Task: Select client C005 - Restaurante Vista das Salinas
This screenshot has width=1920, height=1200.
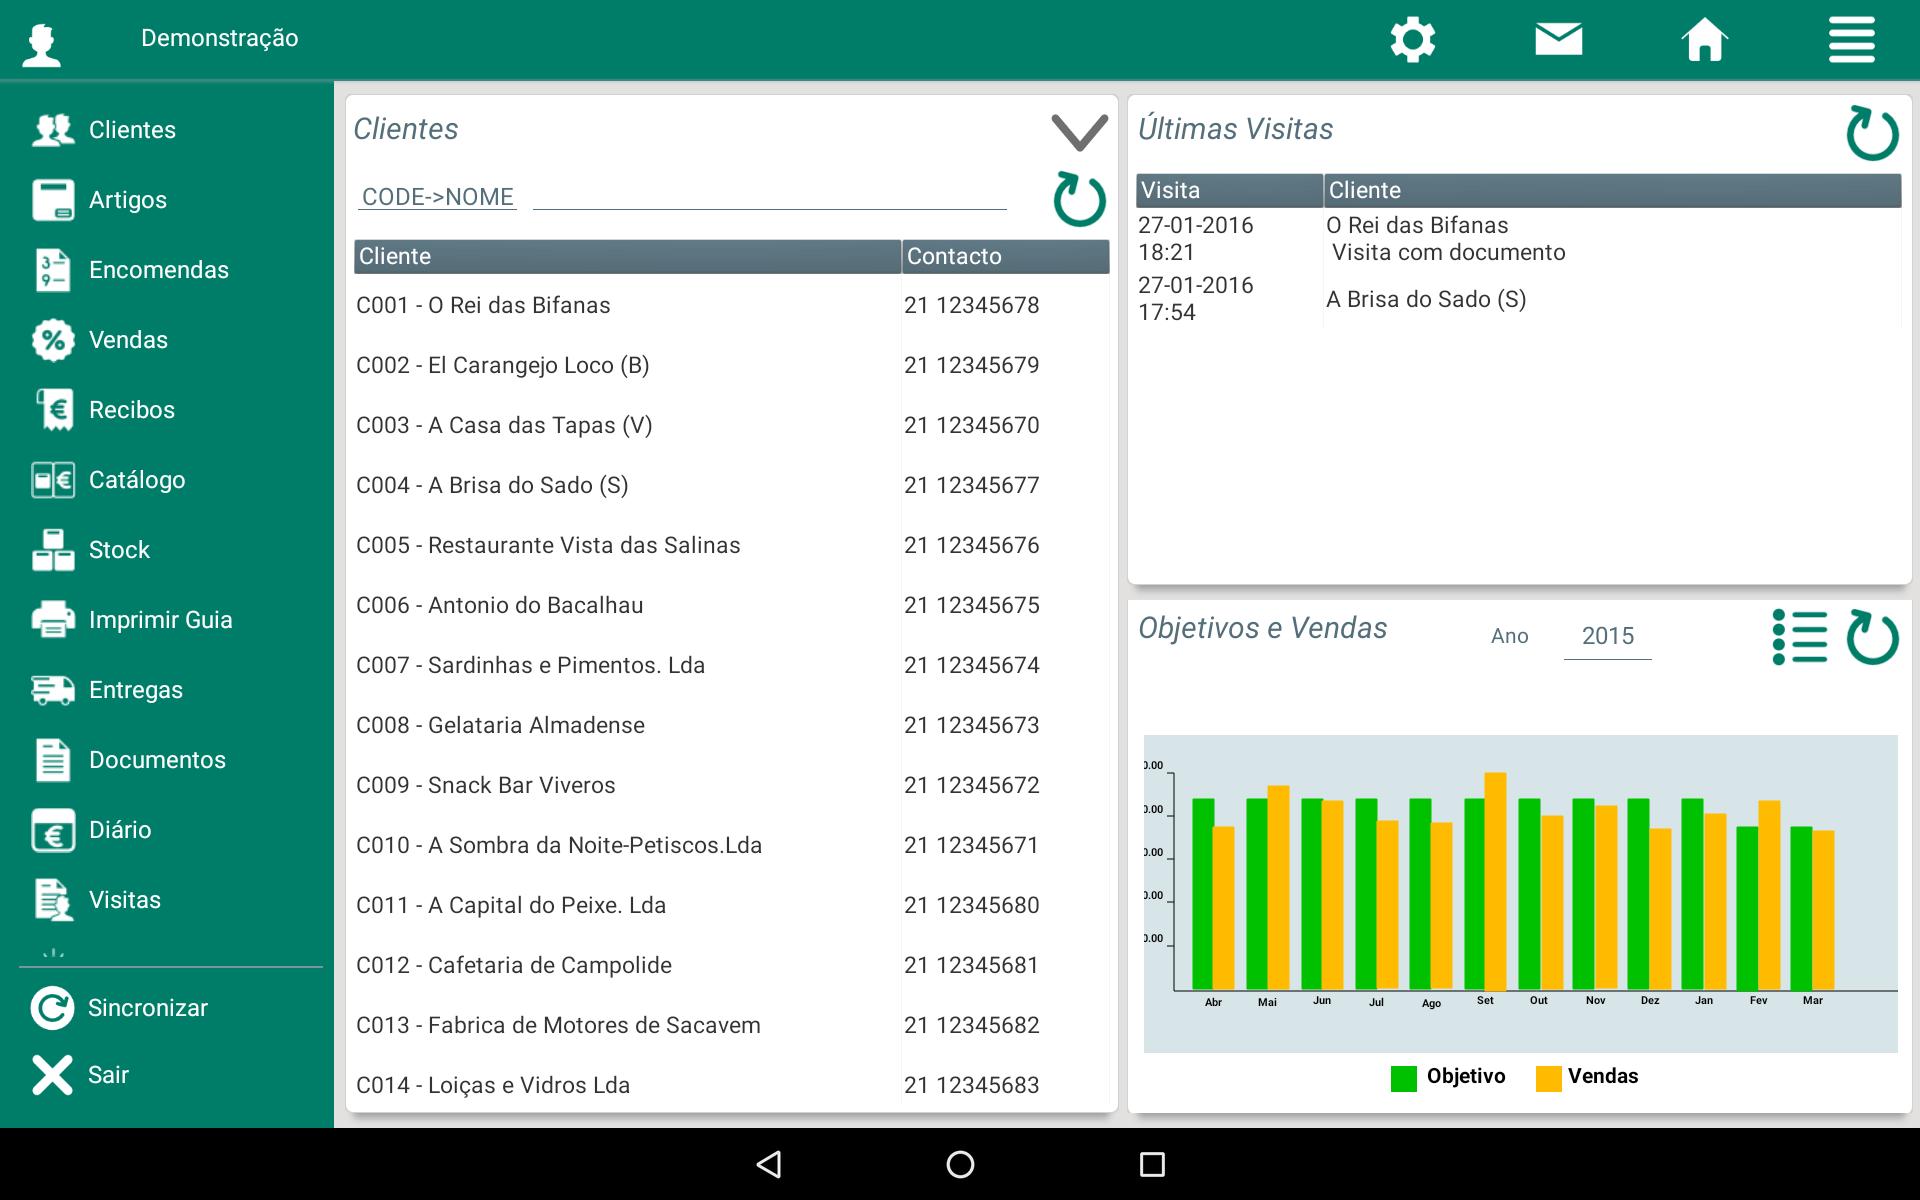Action: coord(732,545)
